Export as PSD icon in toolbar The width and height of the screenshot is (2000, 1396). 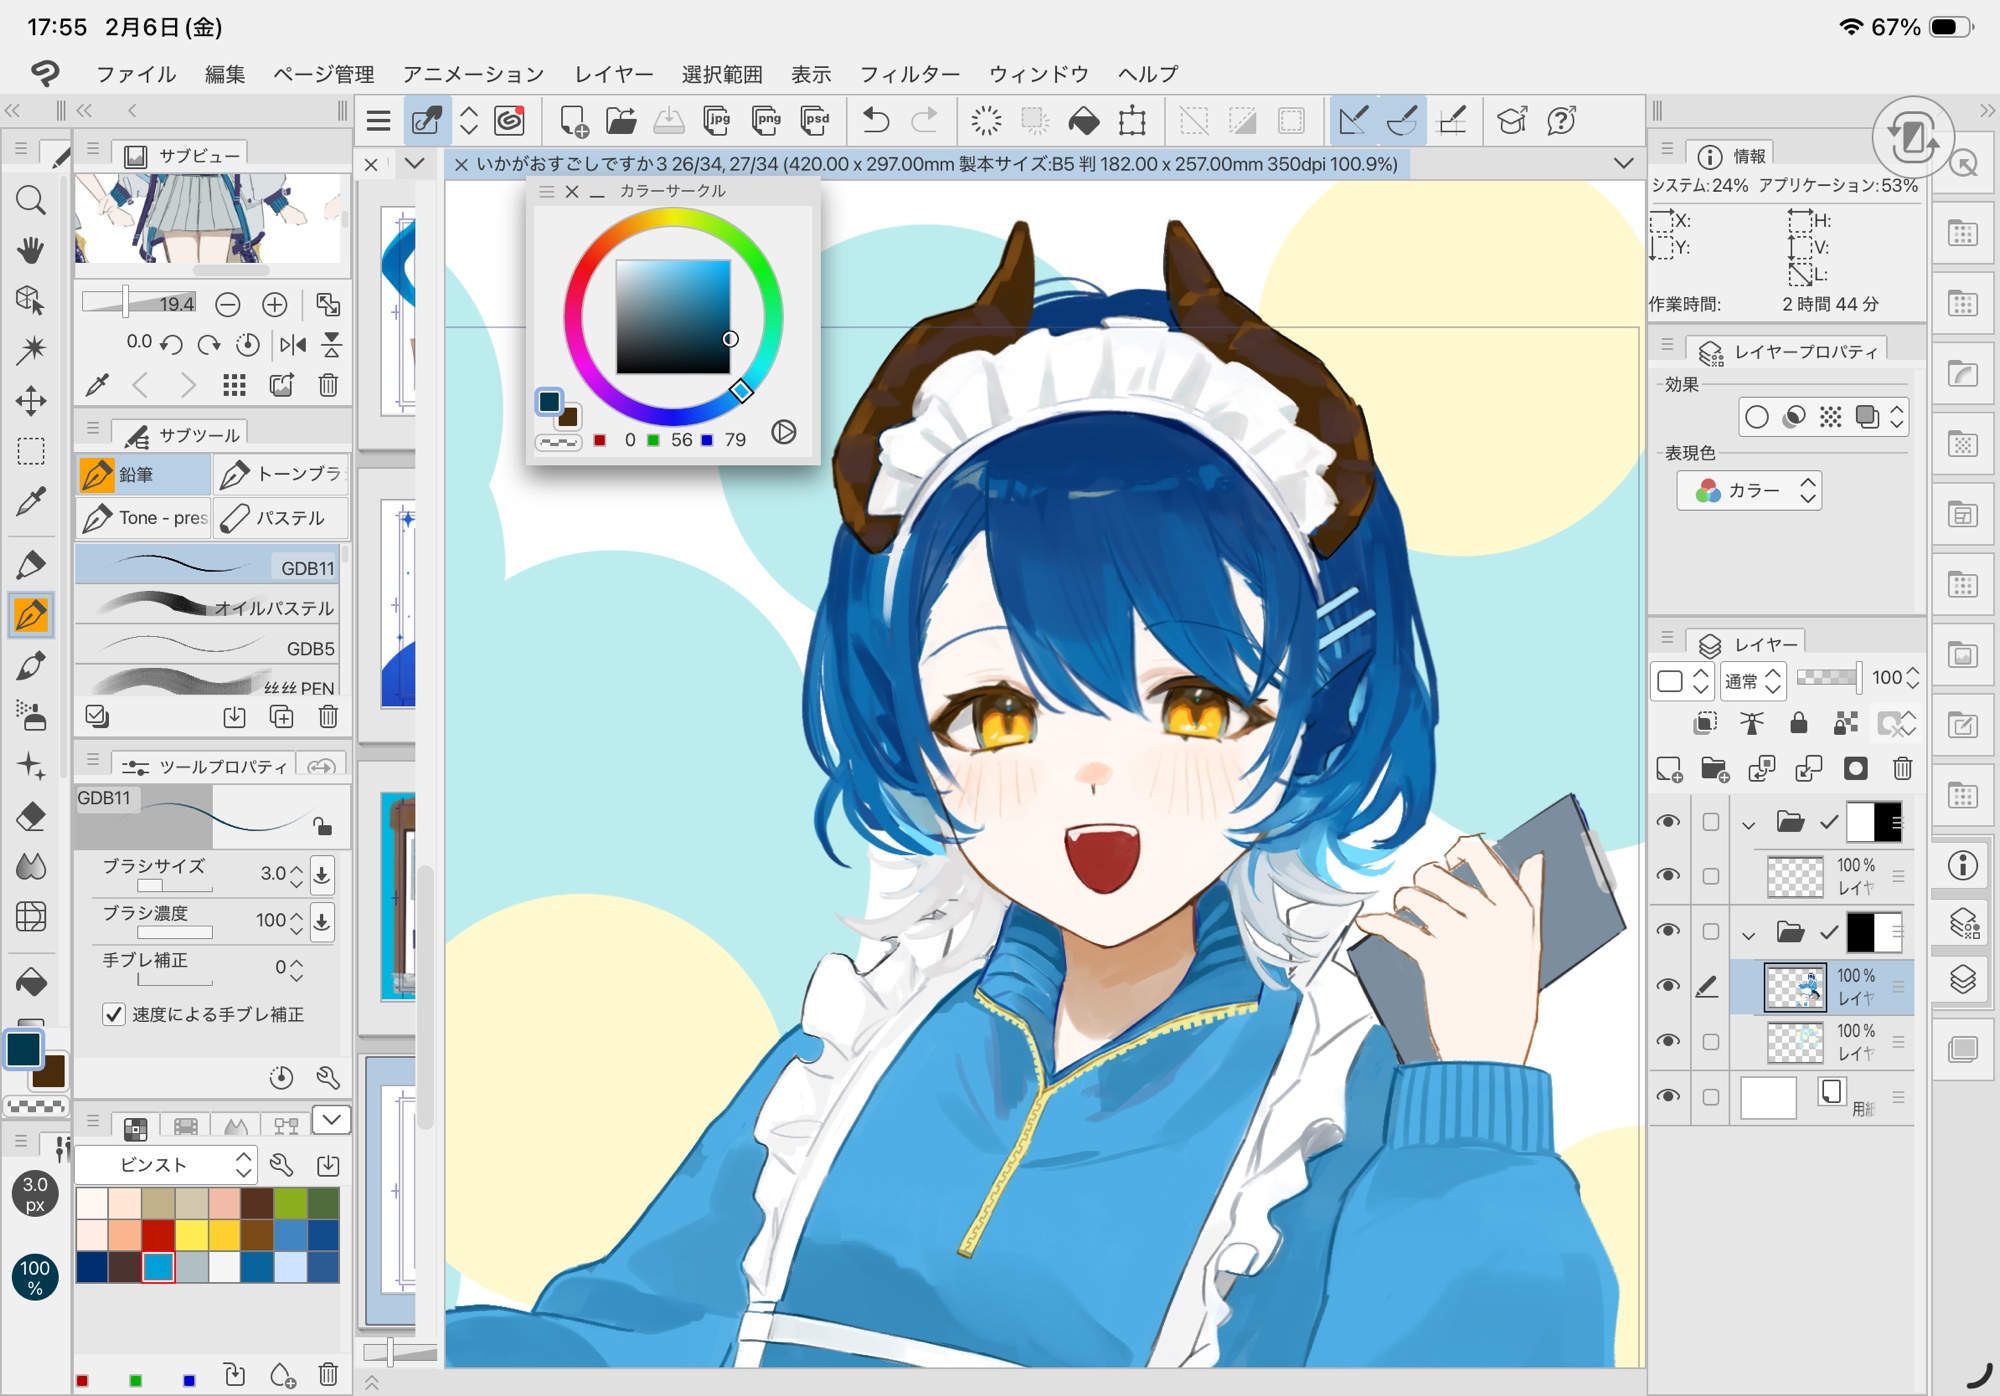tap(815, 121)
